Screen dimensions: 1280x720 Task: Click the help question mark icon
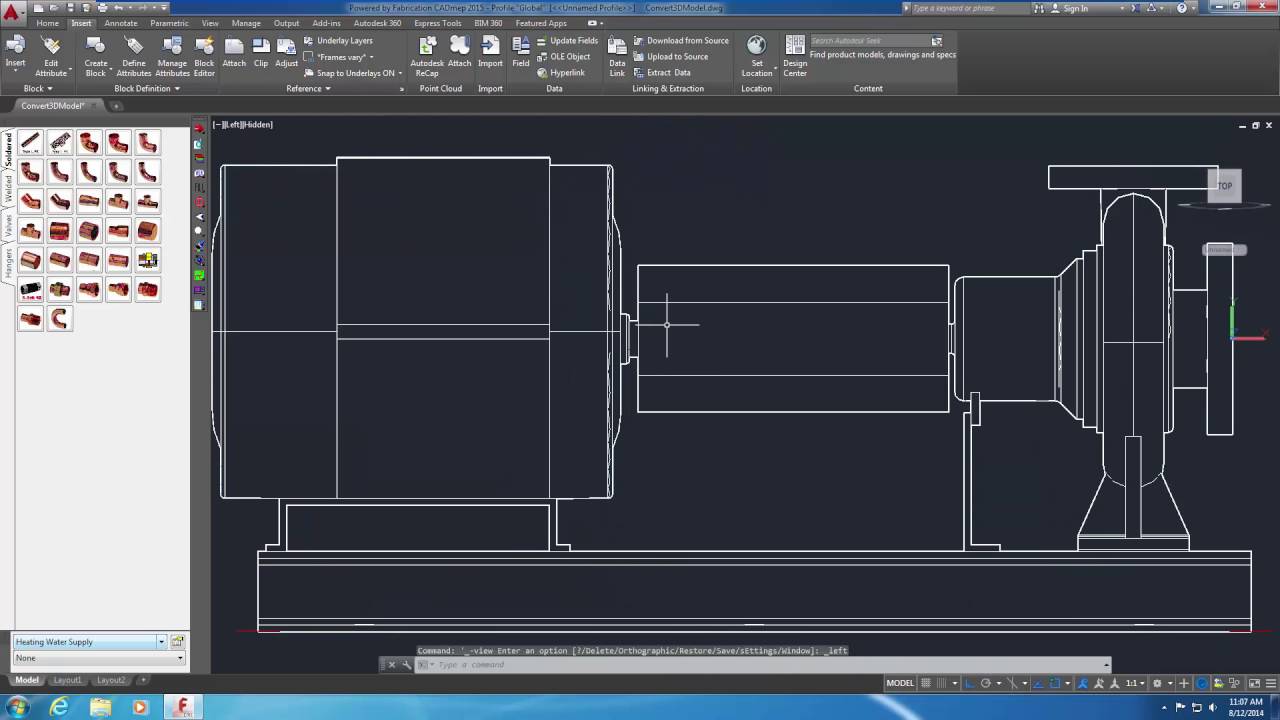1183,8
